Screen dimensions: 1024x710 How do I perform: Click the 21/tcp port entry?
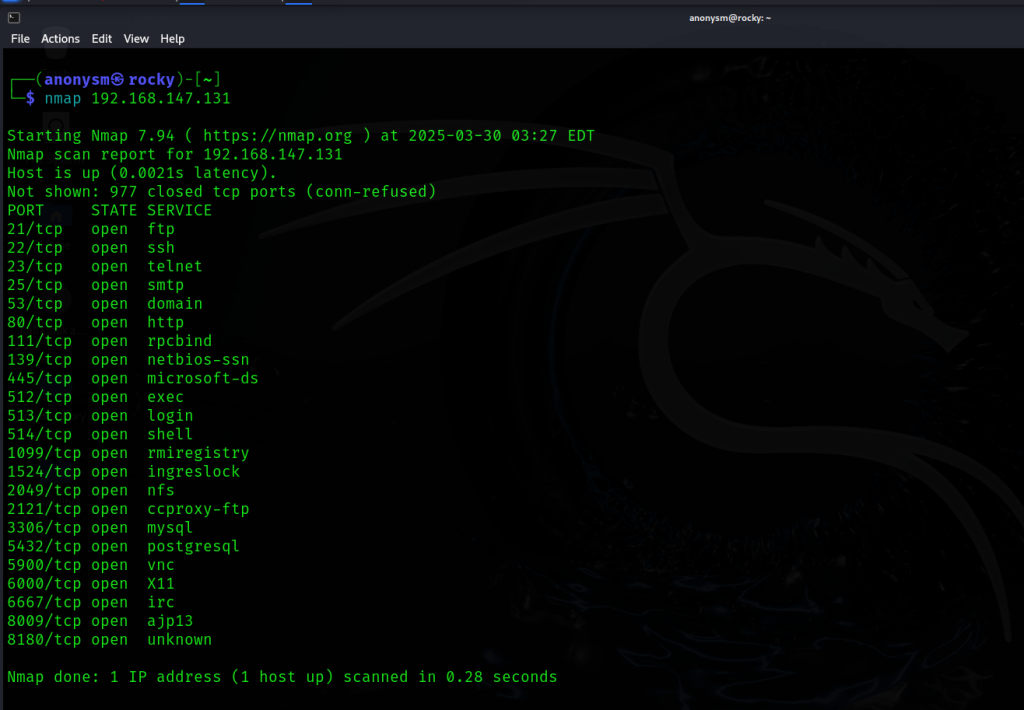pos(35,229)
